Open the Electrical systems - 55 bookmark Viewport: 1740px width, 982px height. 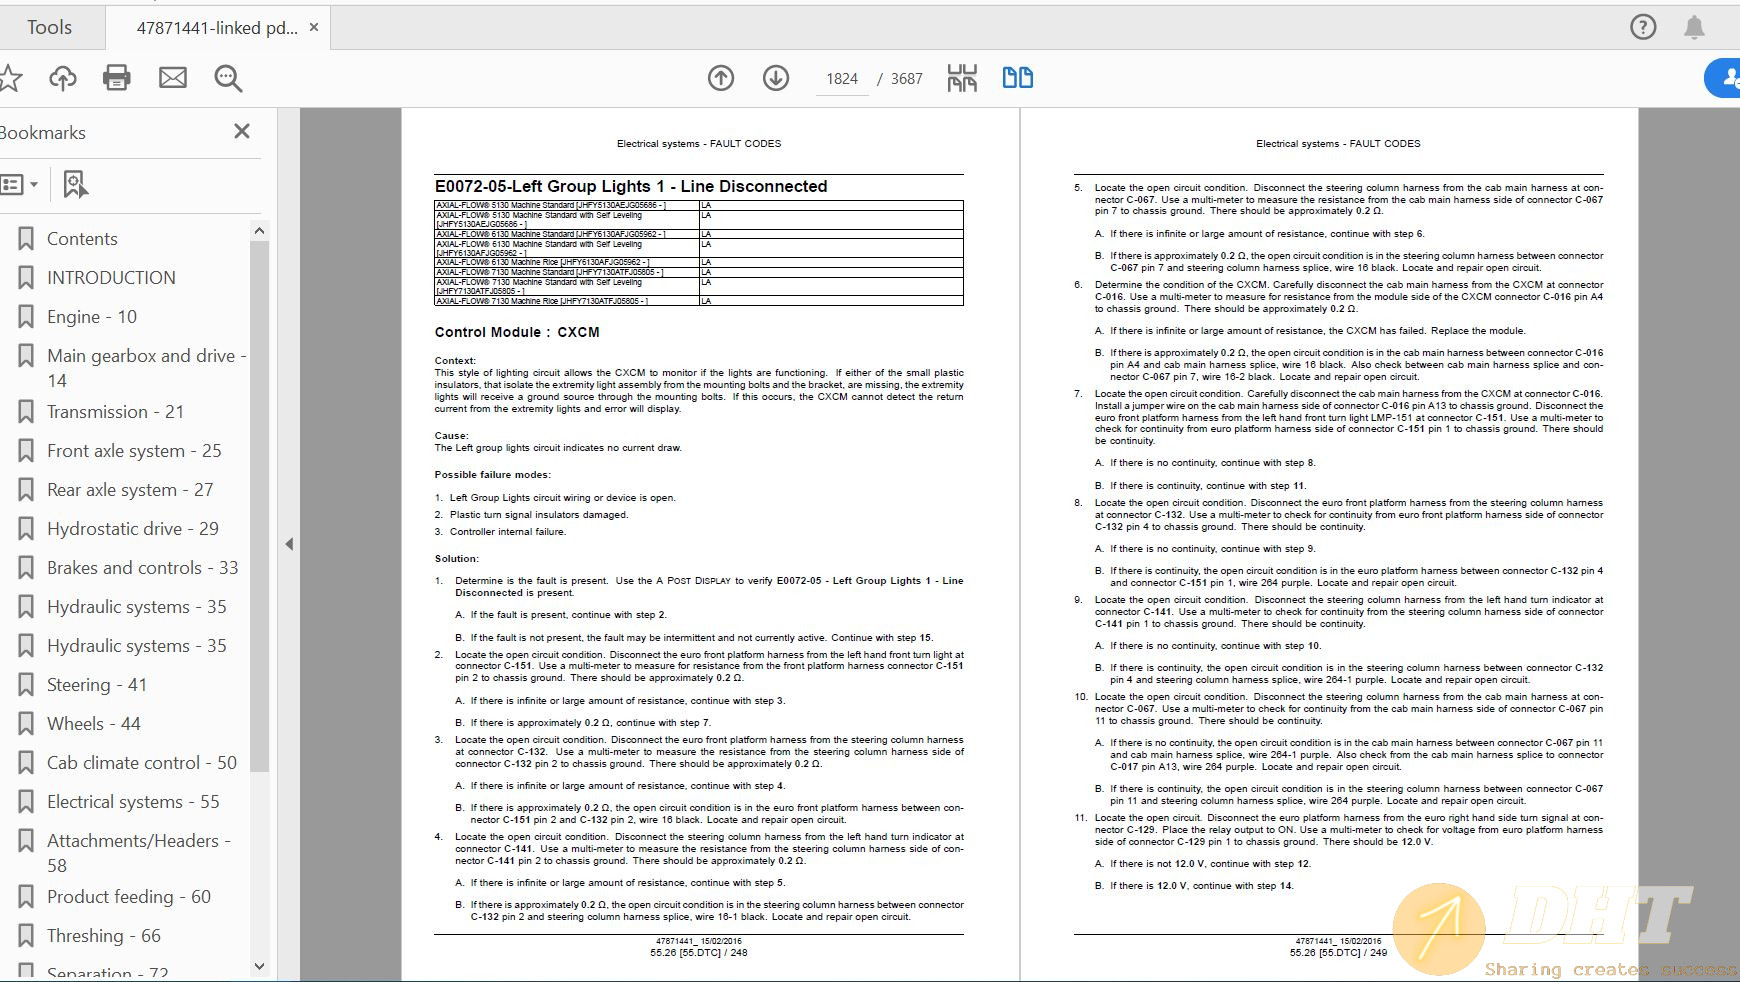pyautogui.click(x=132, y=802)
